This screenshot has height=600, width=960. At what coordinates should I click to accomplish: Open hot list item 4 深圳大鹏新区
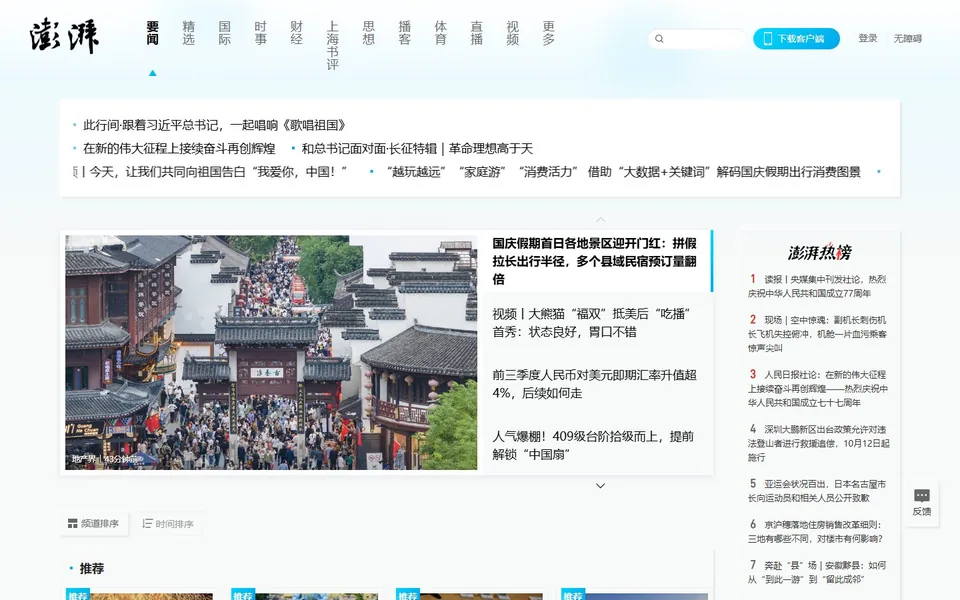819,443
